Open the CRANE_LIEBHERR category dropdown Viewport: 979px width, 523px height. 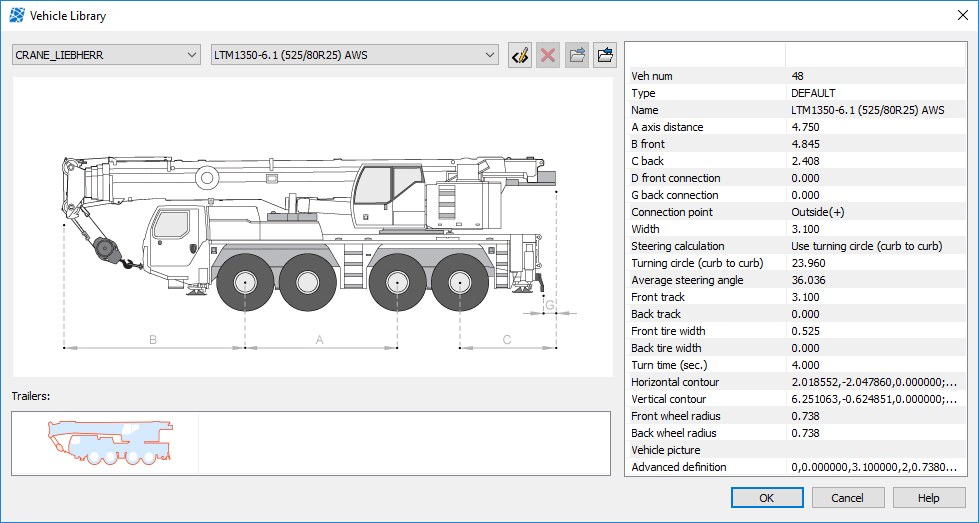[106, 55]
